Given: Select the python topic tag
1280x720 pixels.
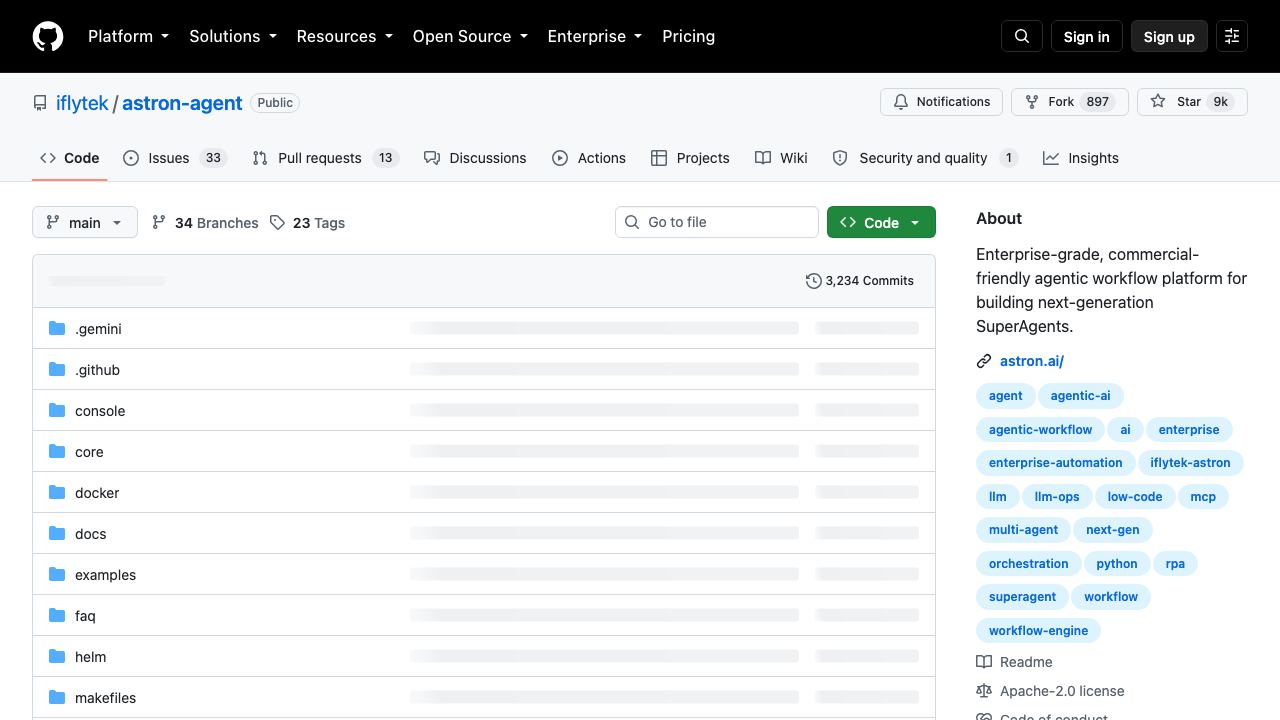Looking at the screenshot, I should pos(1117,564).
